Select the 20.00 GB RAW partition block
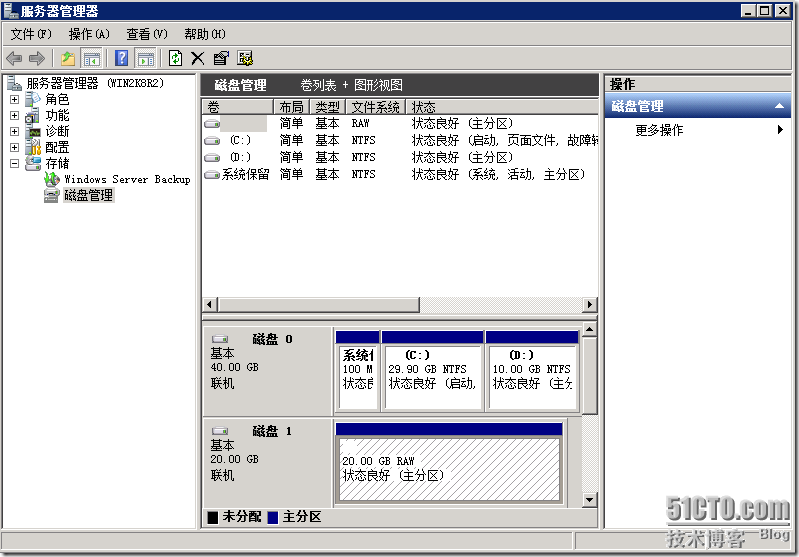 (x=449, y=463)
